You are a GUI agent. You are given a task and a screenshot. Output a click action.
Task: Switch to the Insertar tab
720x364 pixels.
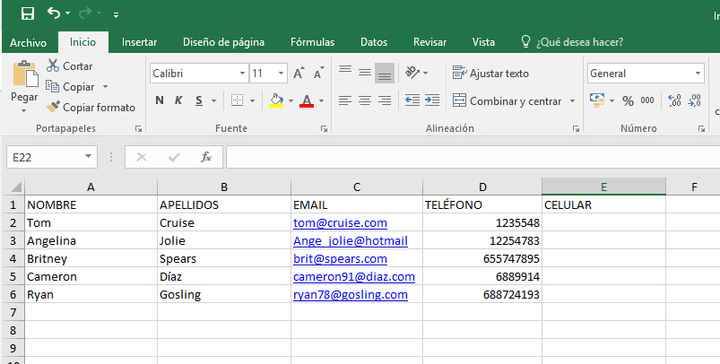pyautogui.click(x=139, y=42)
